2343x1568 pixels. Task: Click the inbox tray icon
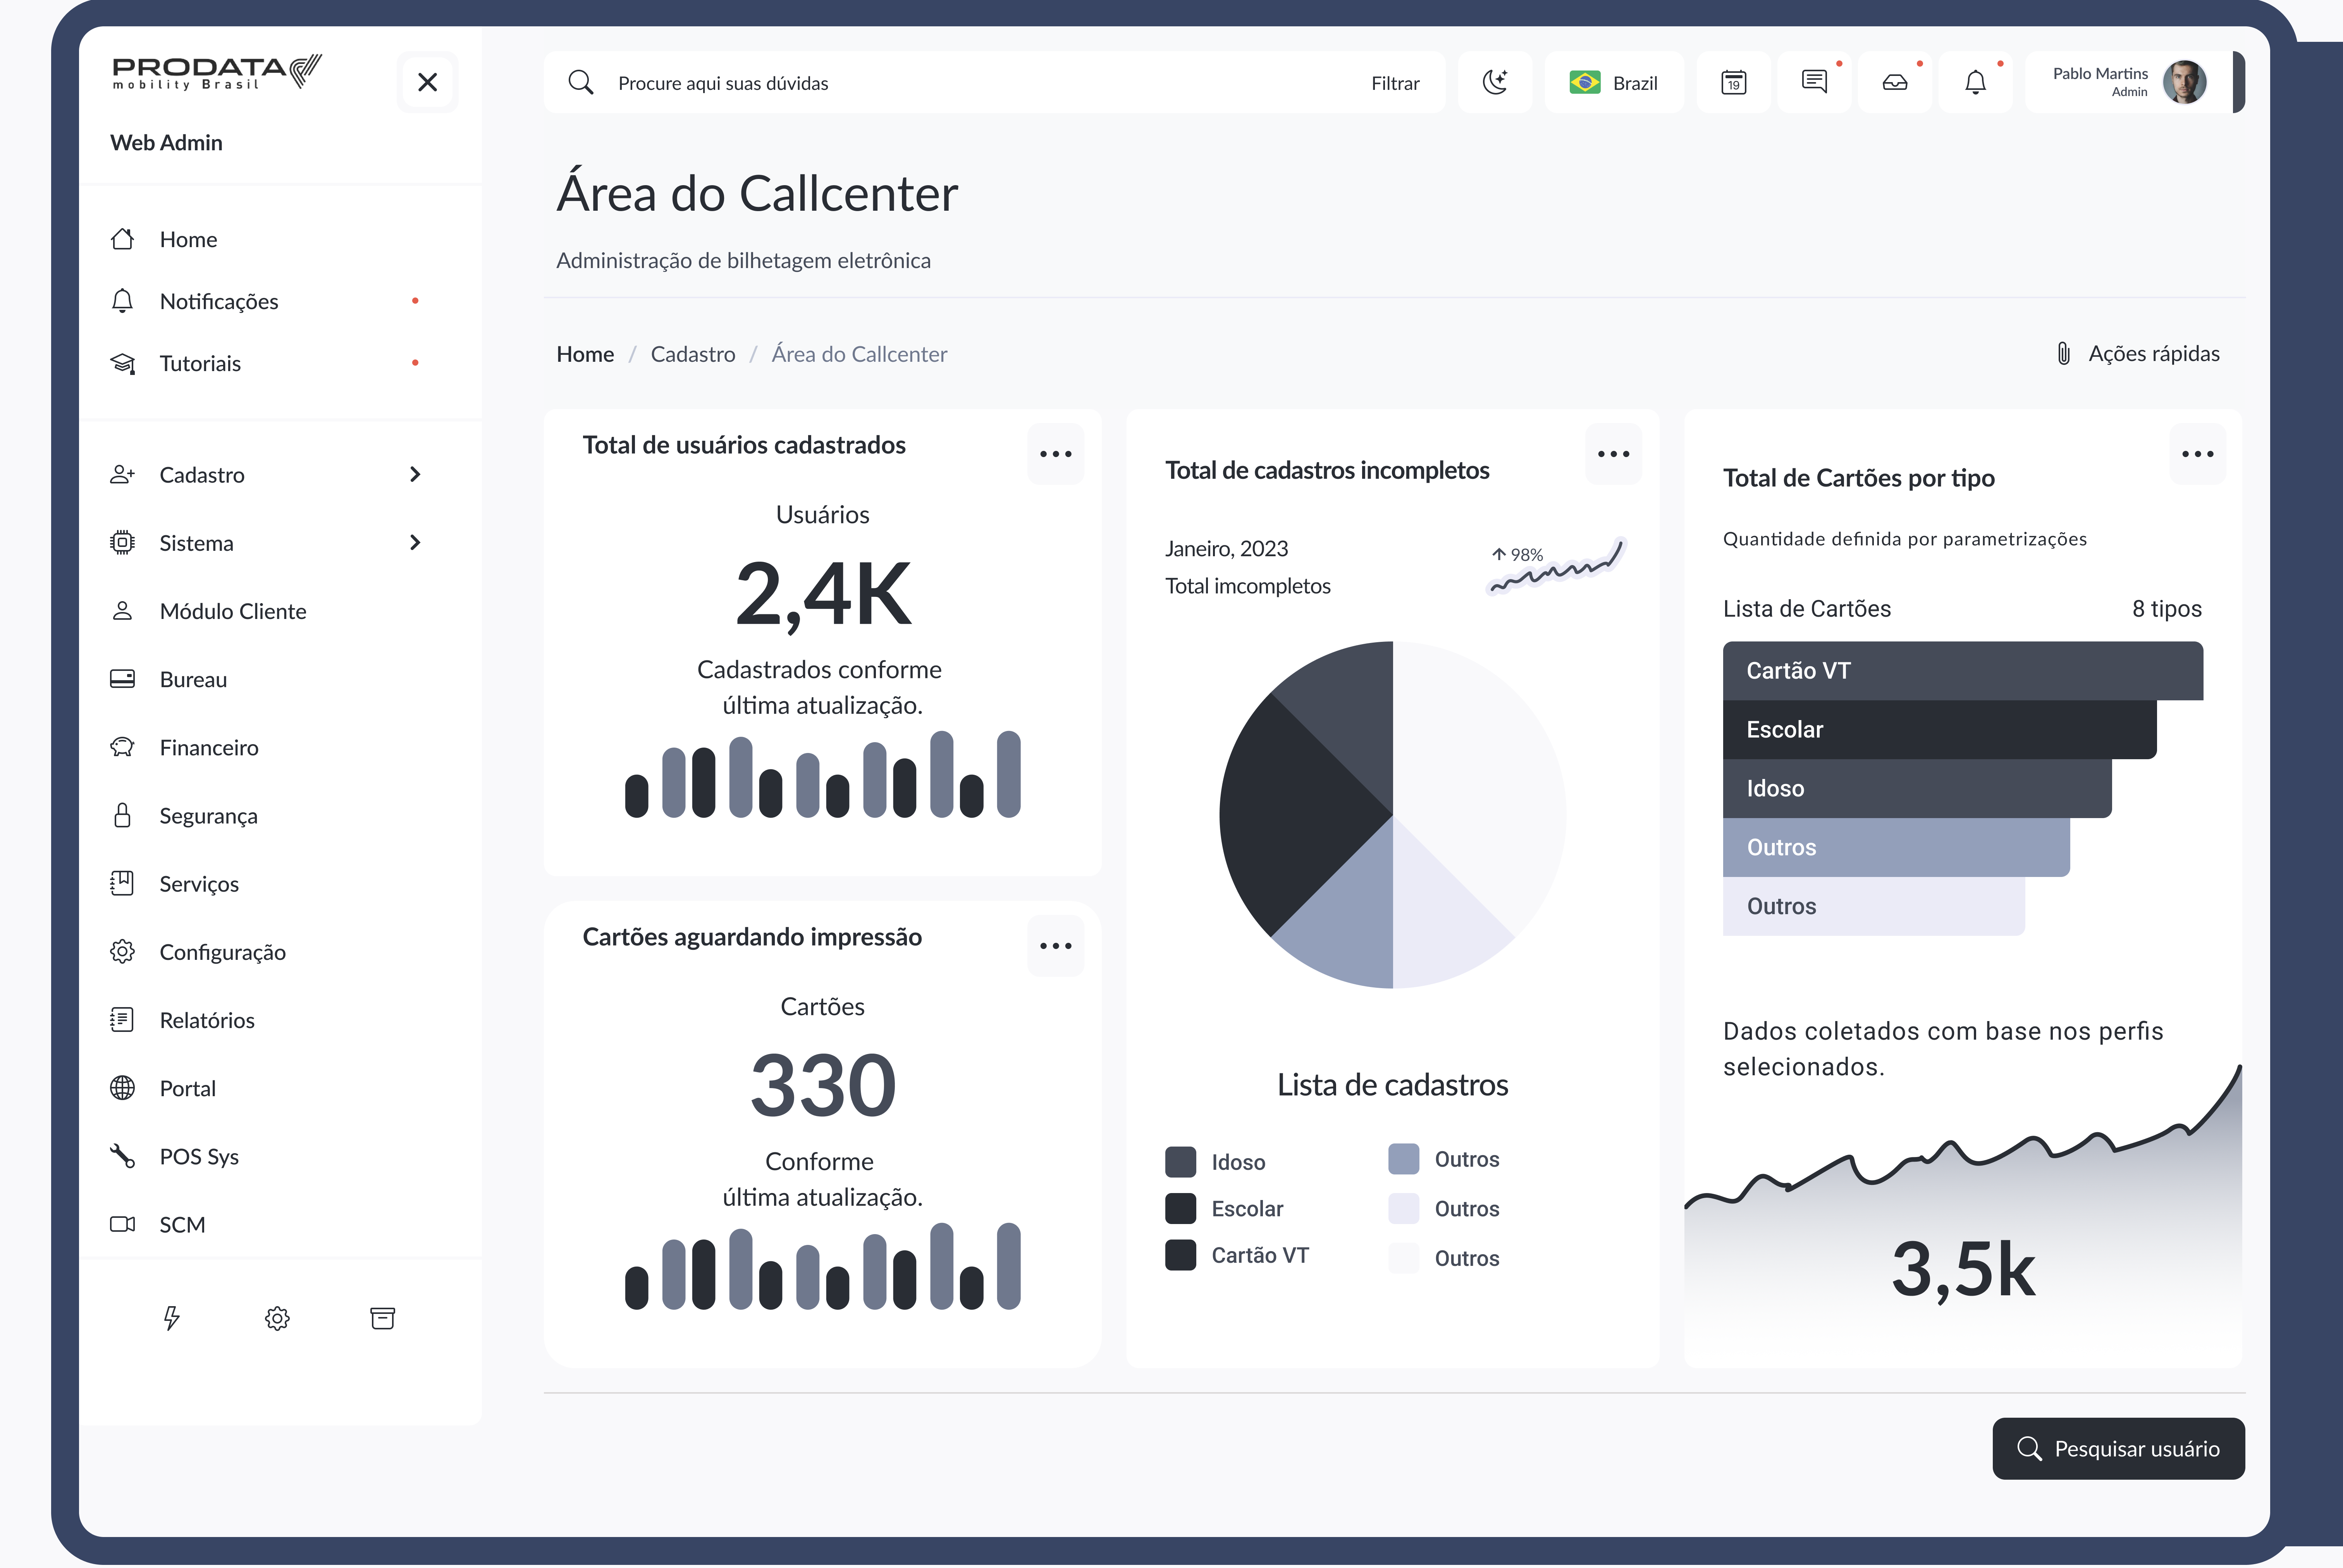(1895, 82)
